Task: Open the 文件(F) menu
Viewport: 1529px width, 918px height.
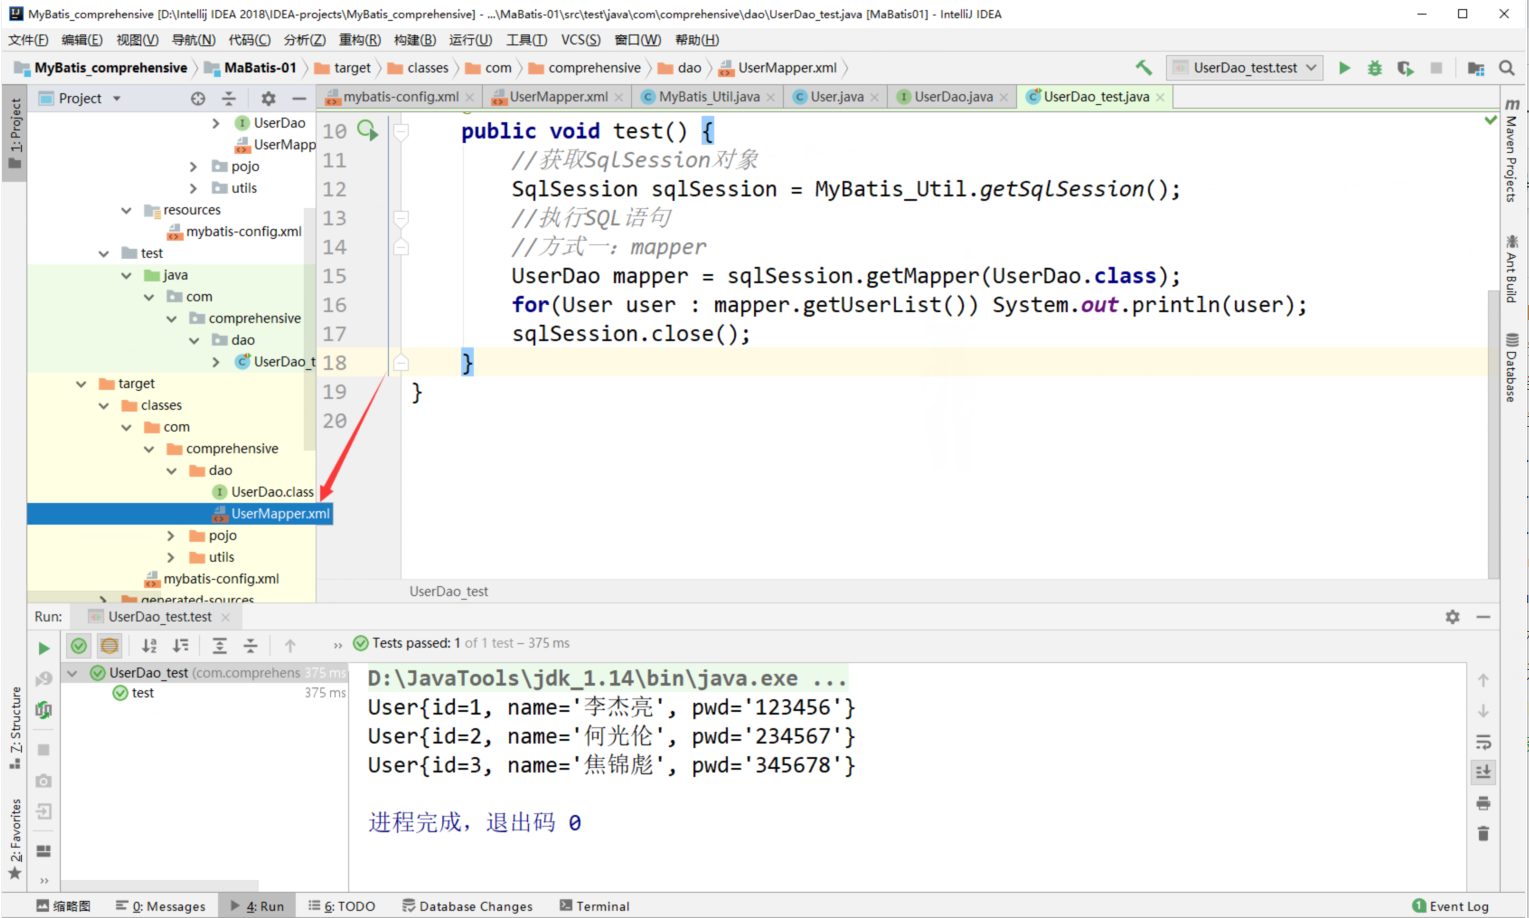Action: (28, 40)
